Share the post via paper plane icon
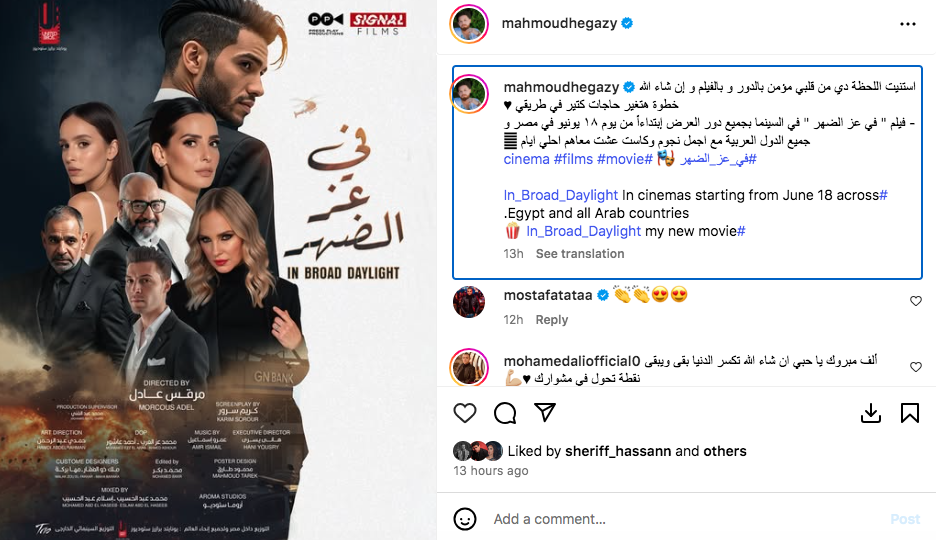 pos(545,412)
